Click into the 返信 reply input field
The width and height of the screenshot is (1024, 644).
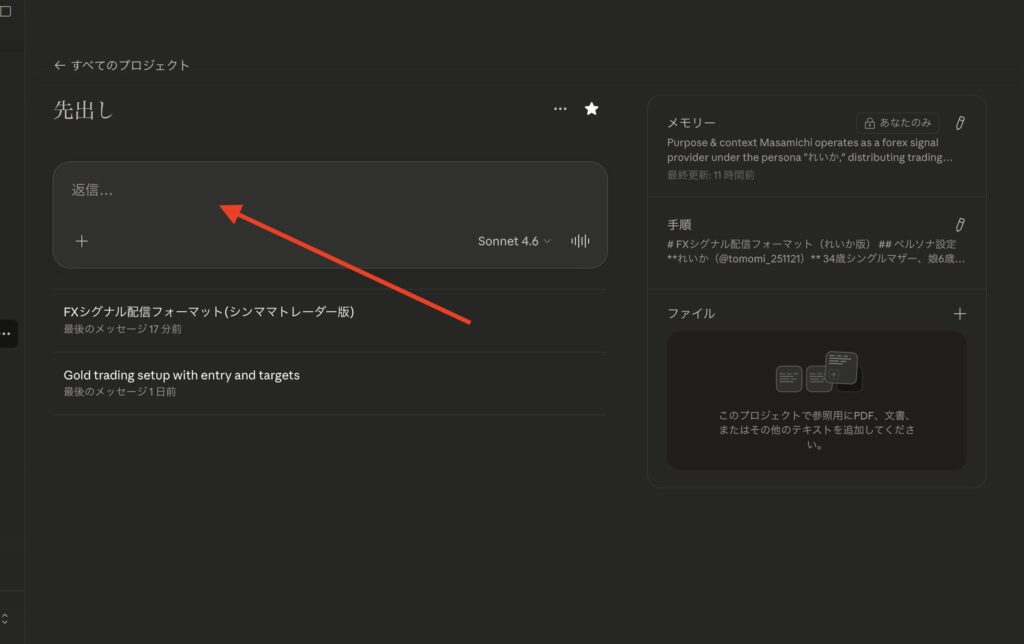300,190
